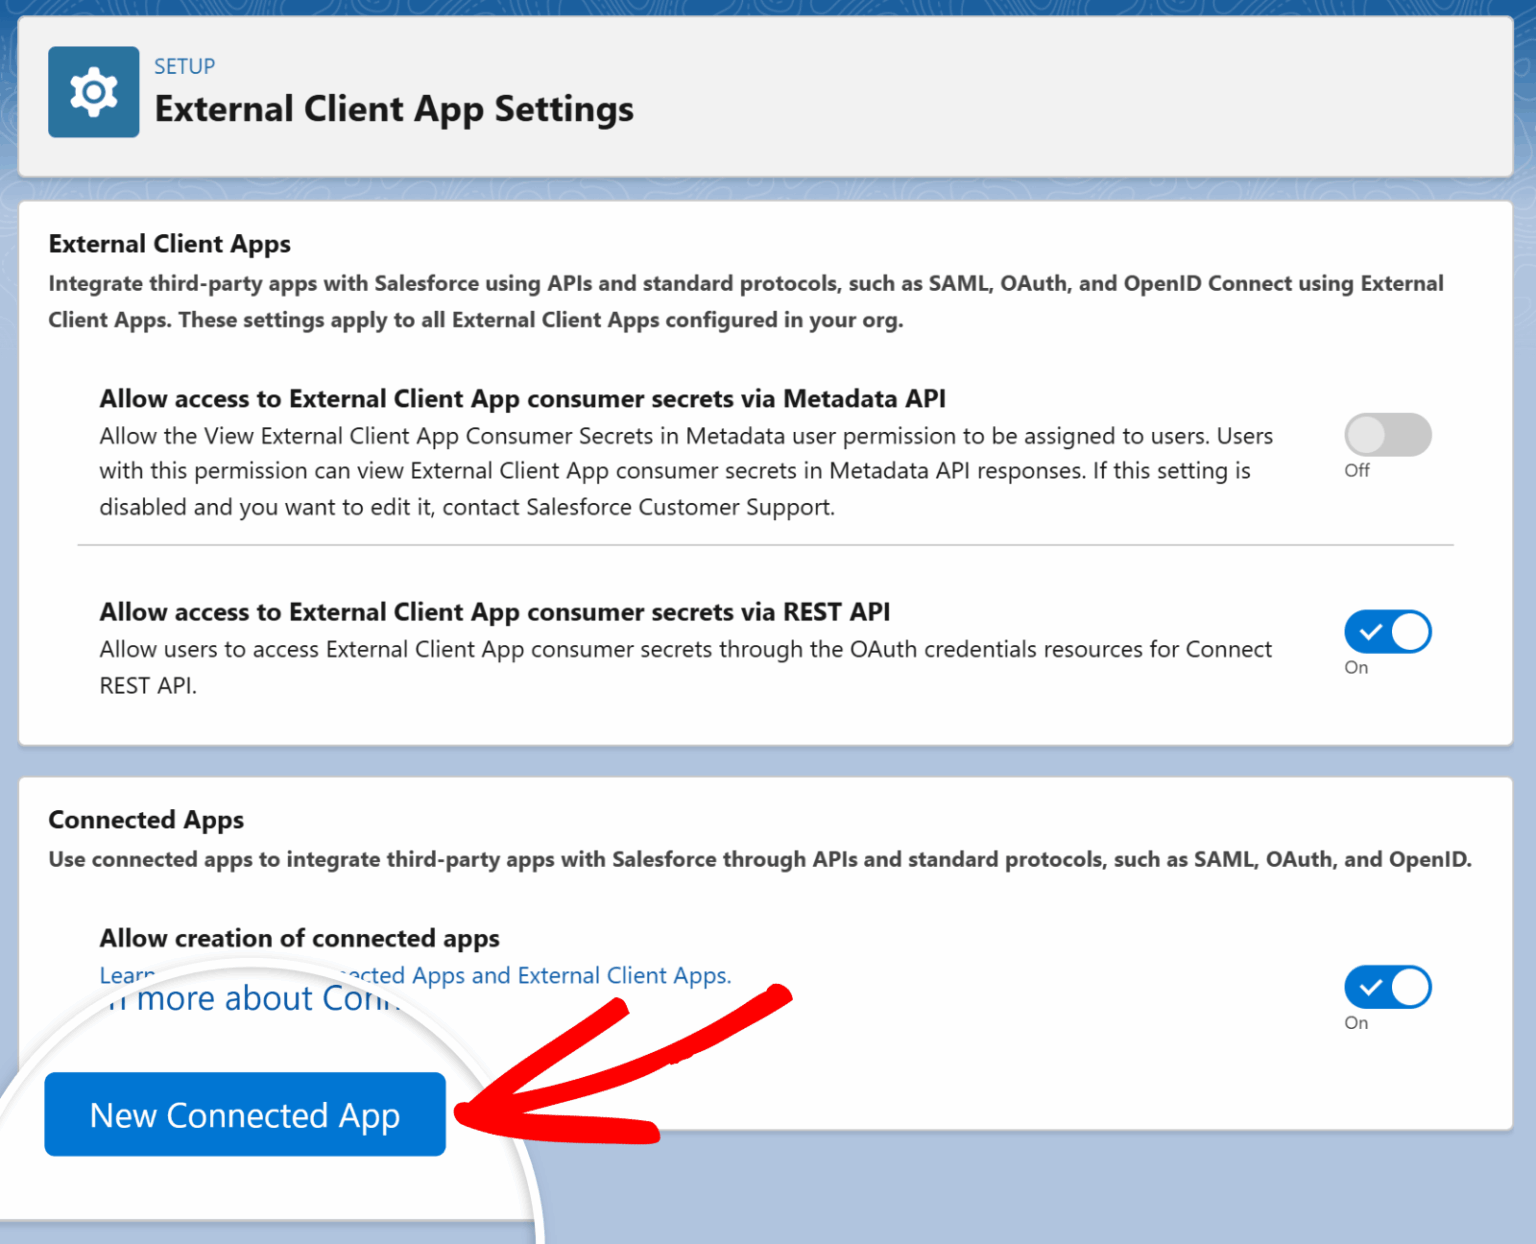
Task: Click the Connected Apps section title
Action: pos(146,820)
